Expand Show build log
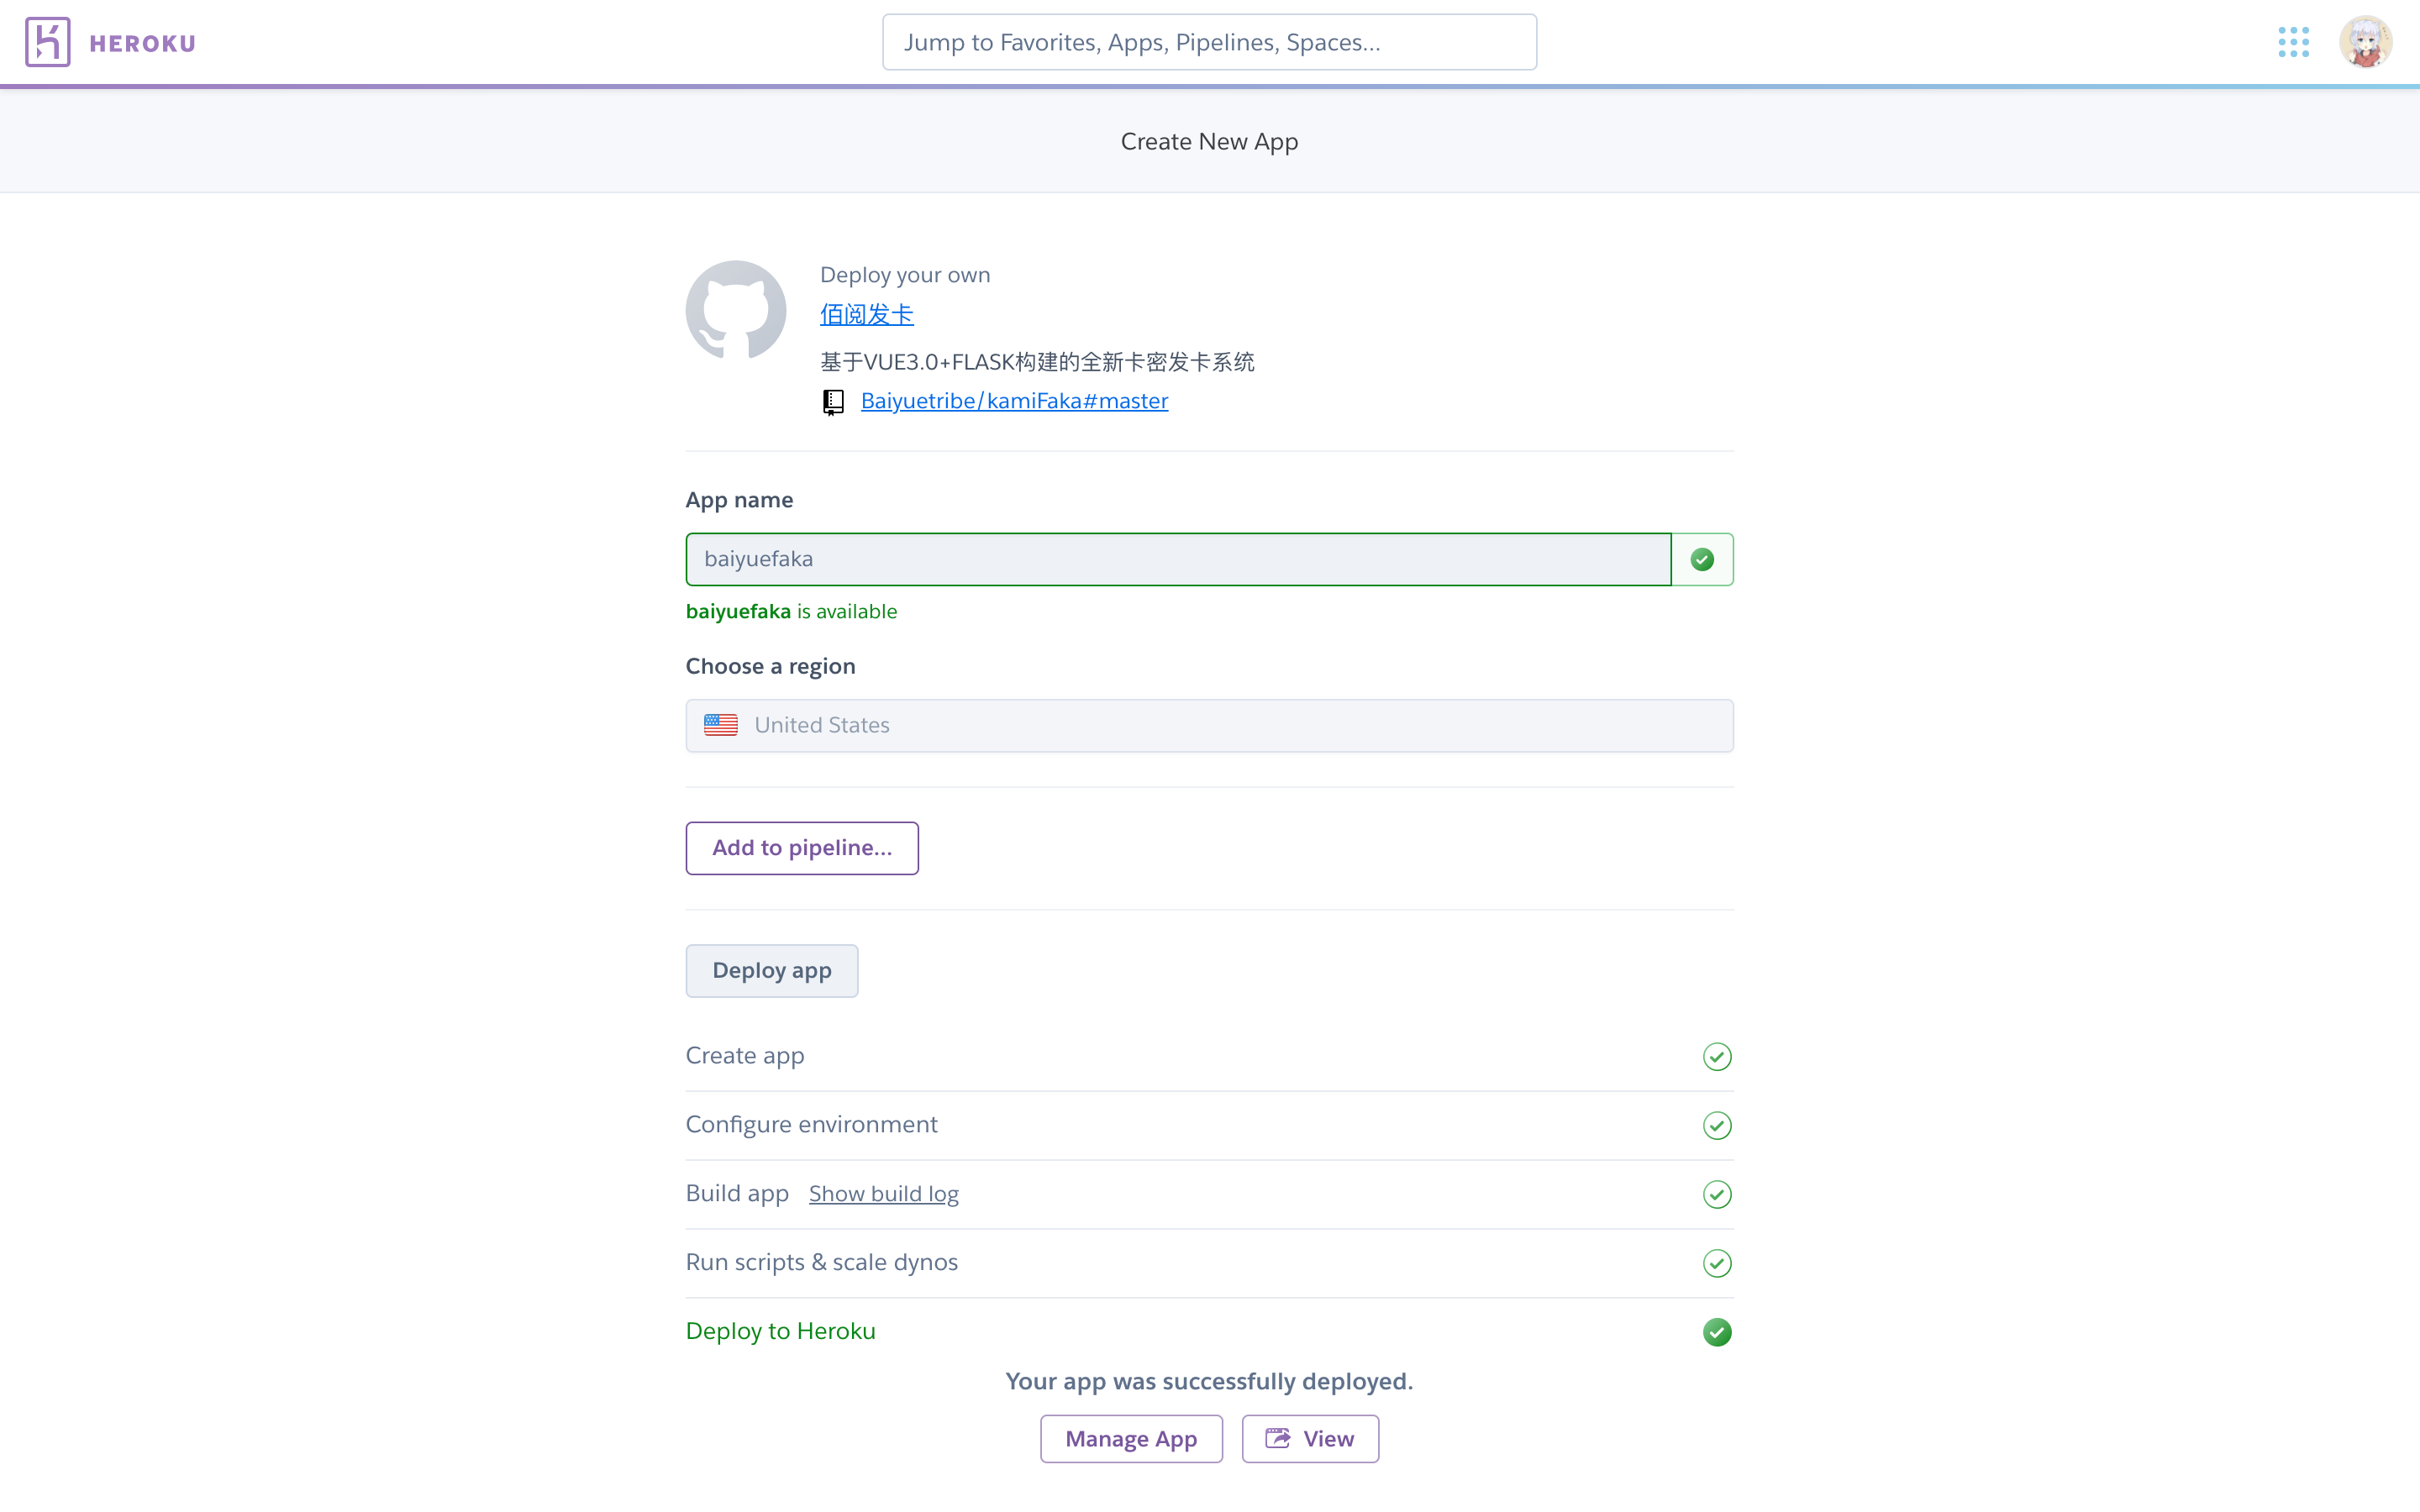 883,1194
